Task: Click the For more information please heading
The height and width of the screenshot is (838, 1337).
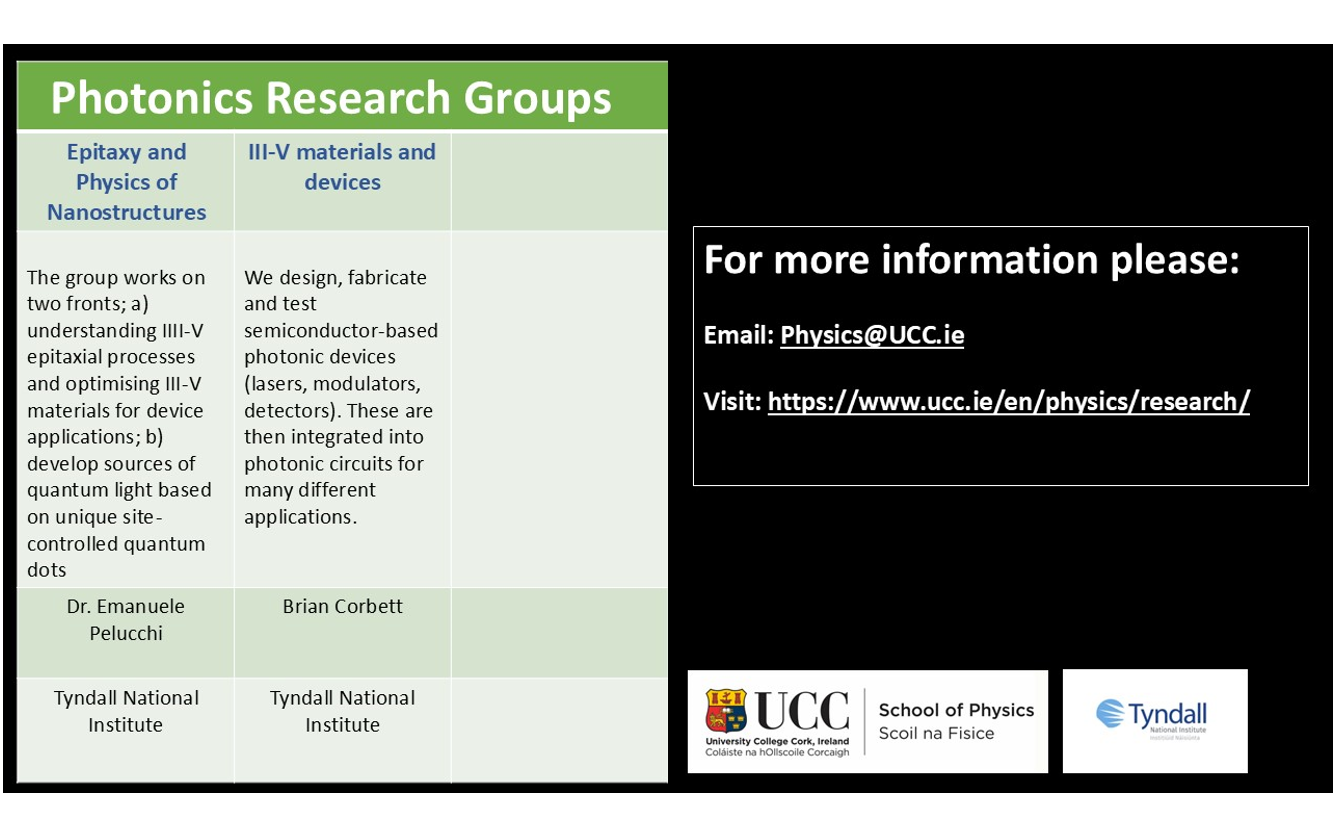Action: click(x=971, y=260)
